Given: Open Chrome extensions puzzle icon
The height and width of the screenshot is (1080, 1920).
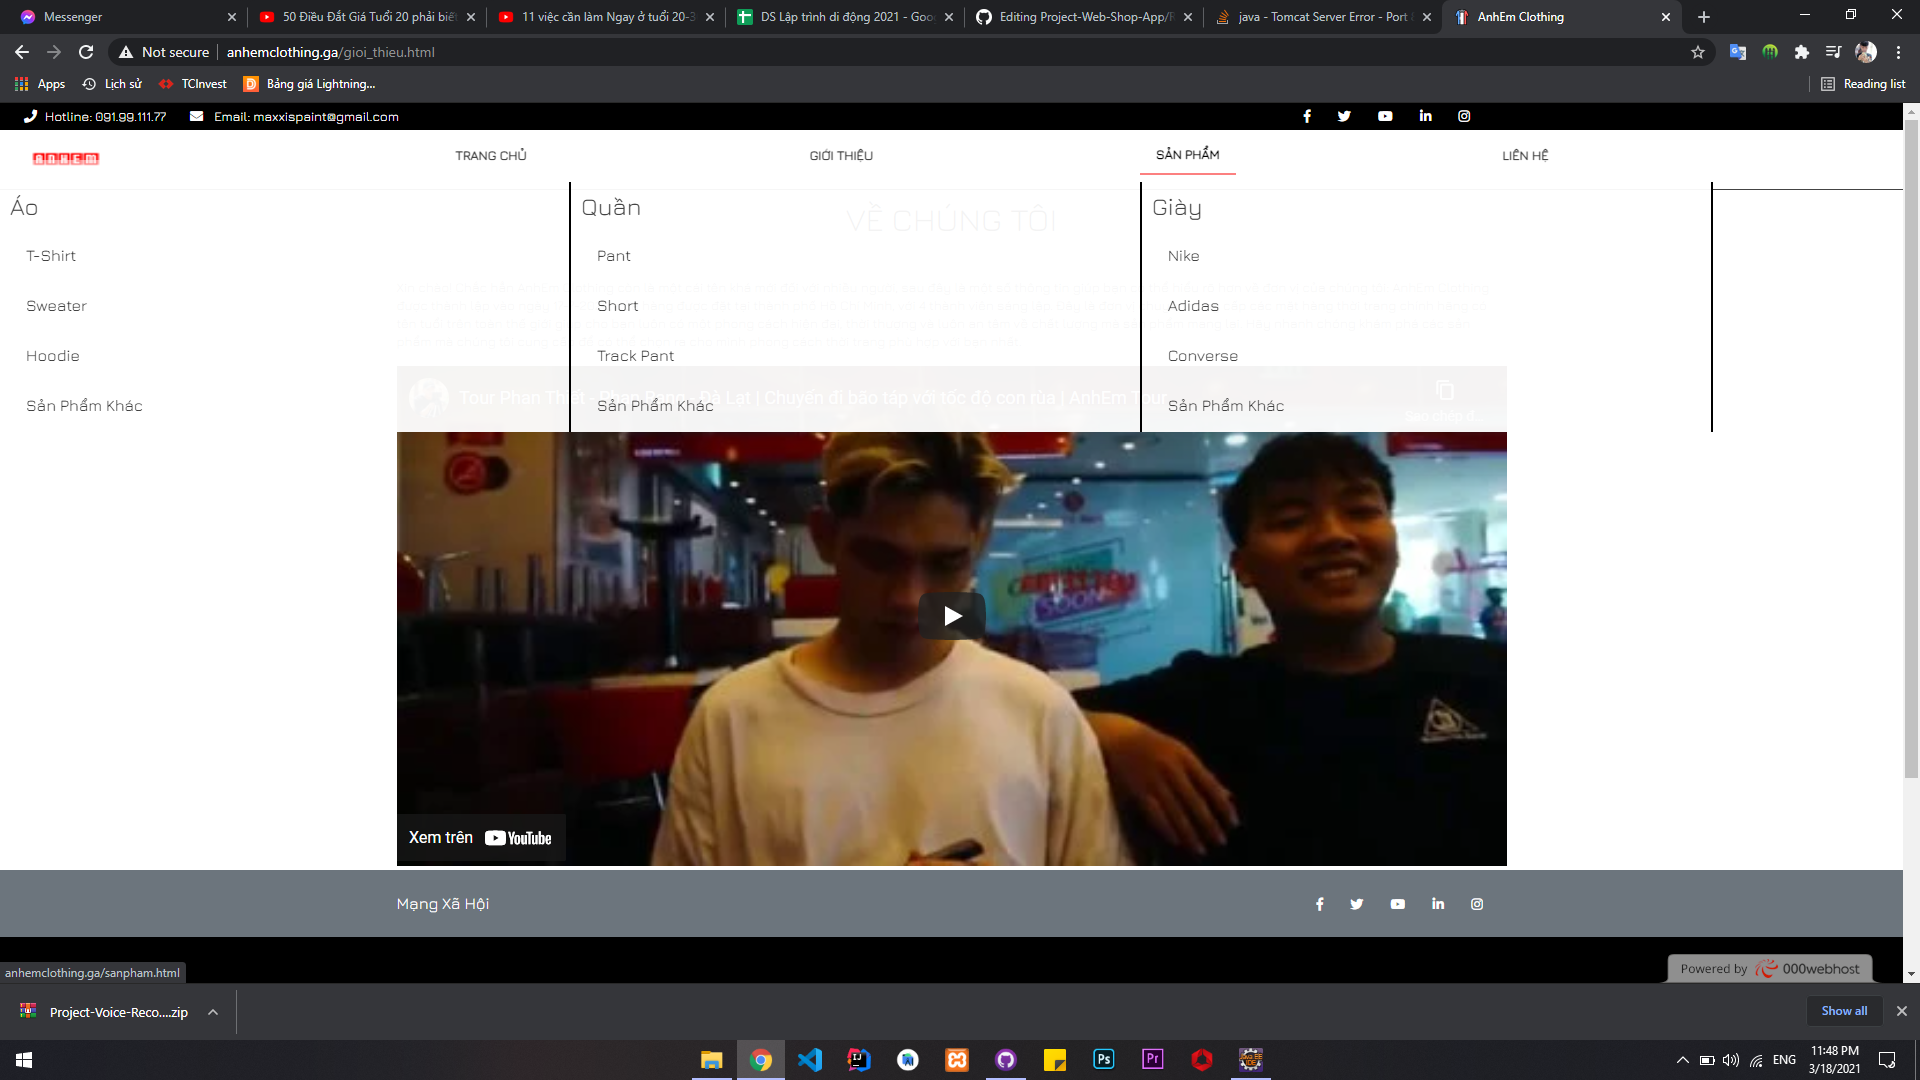Looking at the screenshot, I should (x=1802, y=52).
